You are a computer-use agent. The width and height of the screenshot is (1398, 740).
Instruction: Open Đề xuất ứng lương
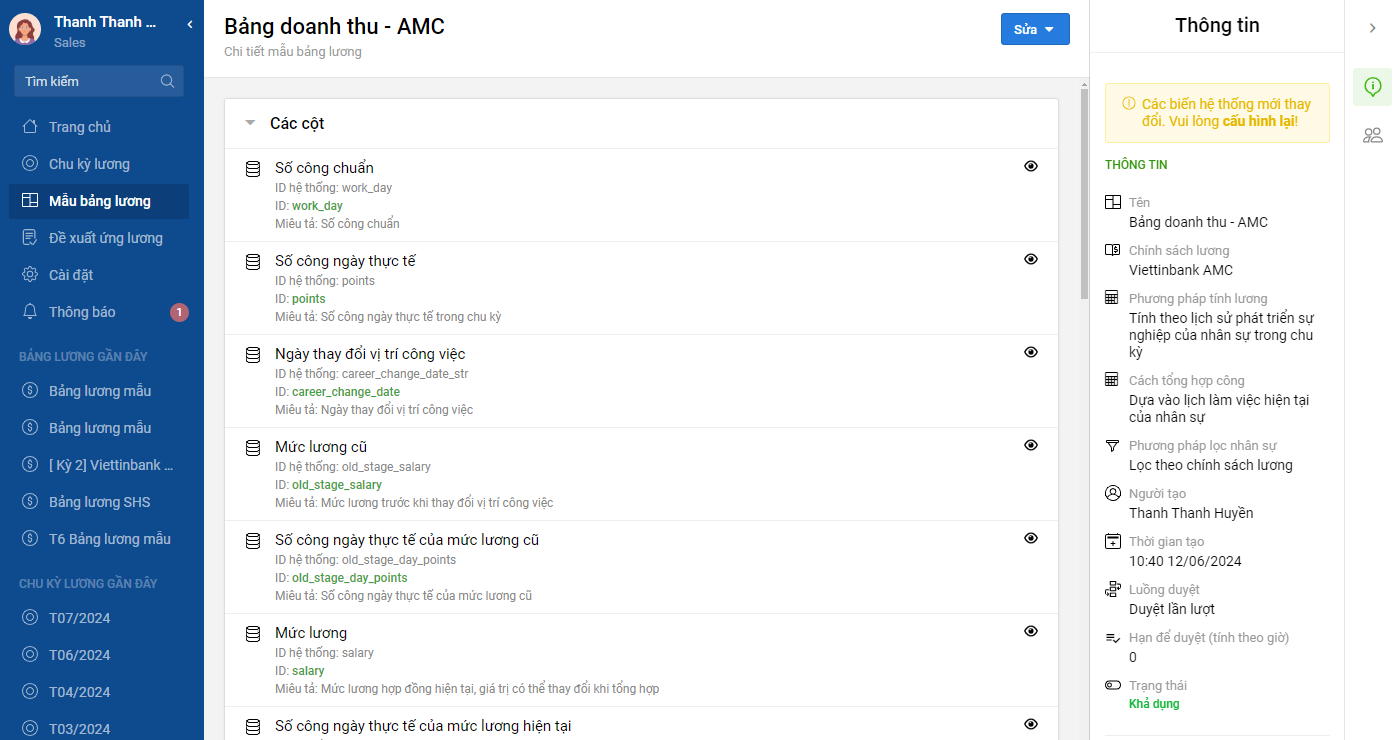click(98, 238)
